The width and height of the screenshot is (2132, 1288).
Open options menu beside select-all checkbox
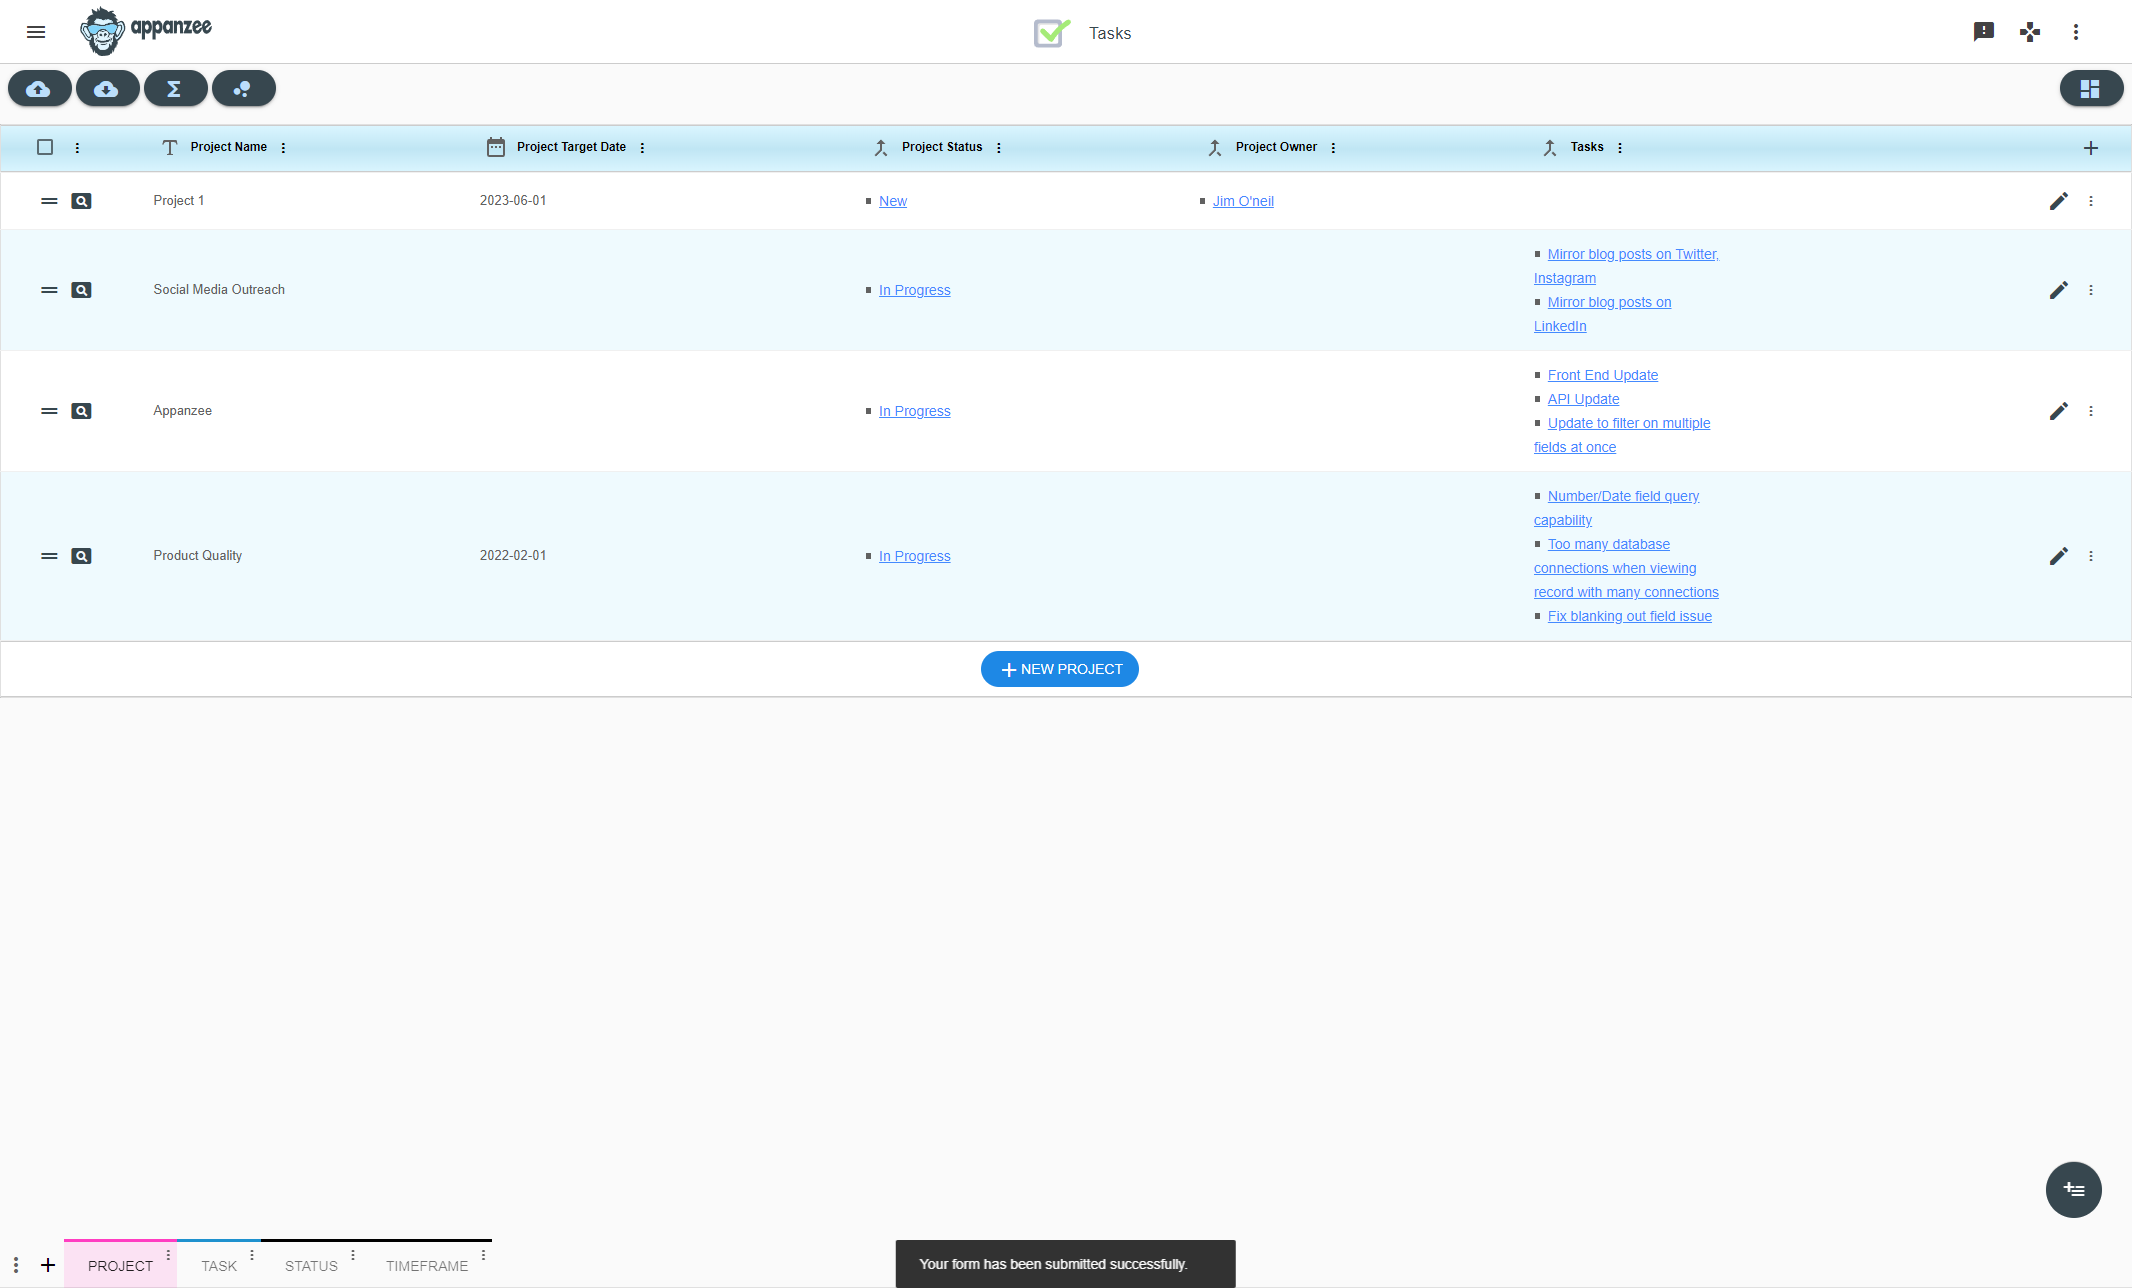(77, 148)
